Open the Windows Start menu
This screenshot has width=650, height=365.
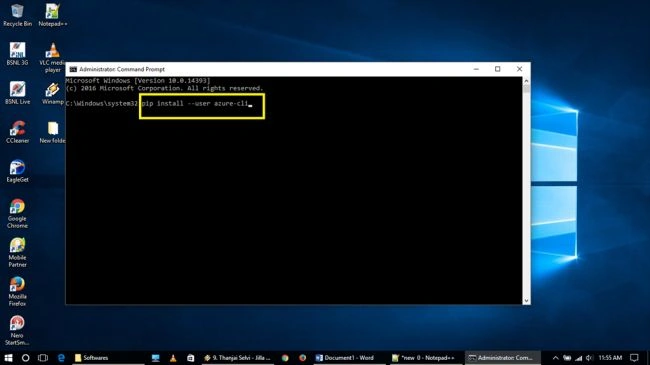[8, 358]
